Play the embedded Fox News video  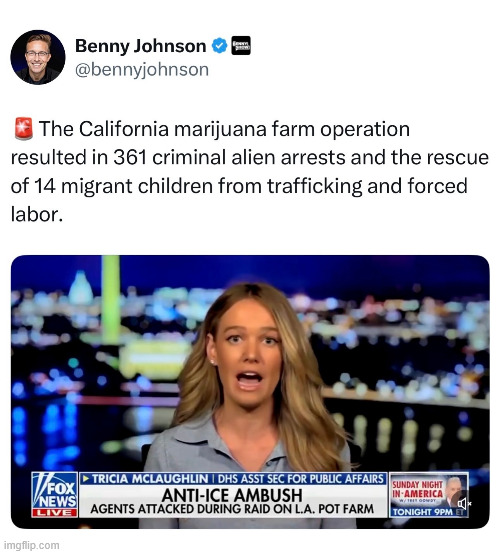(x=250, y=391)
